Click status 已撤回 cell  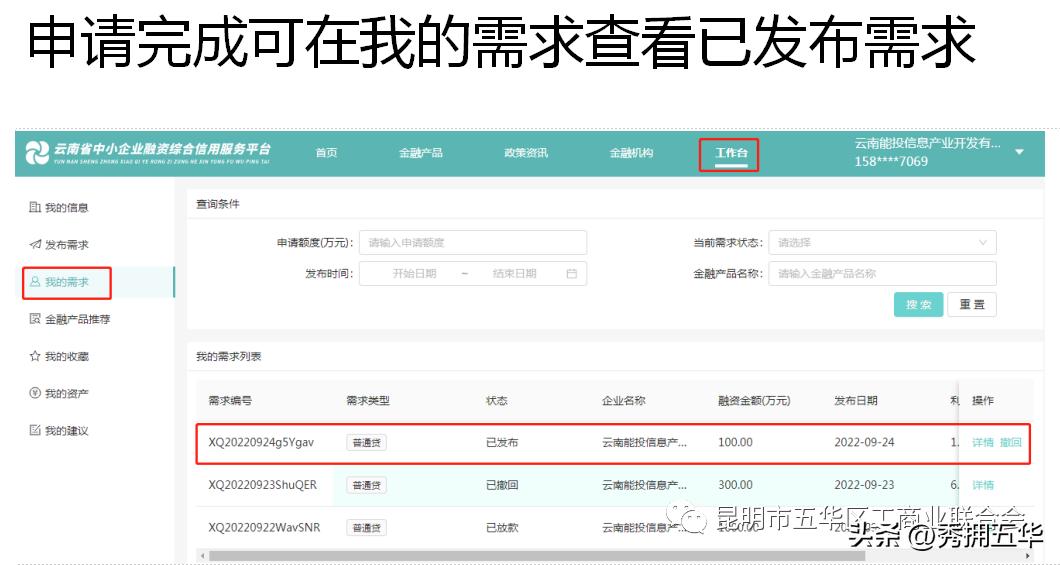click(502, 485)
